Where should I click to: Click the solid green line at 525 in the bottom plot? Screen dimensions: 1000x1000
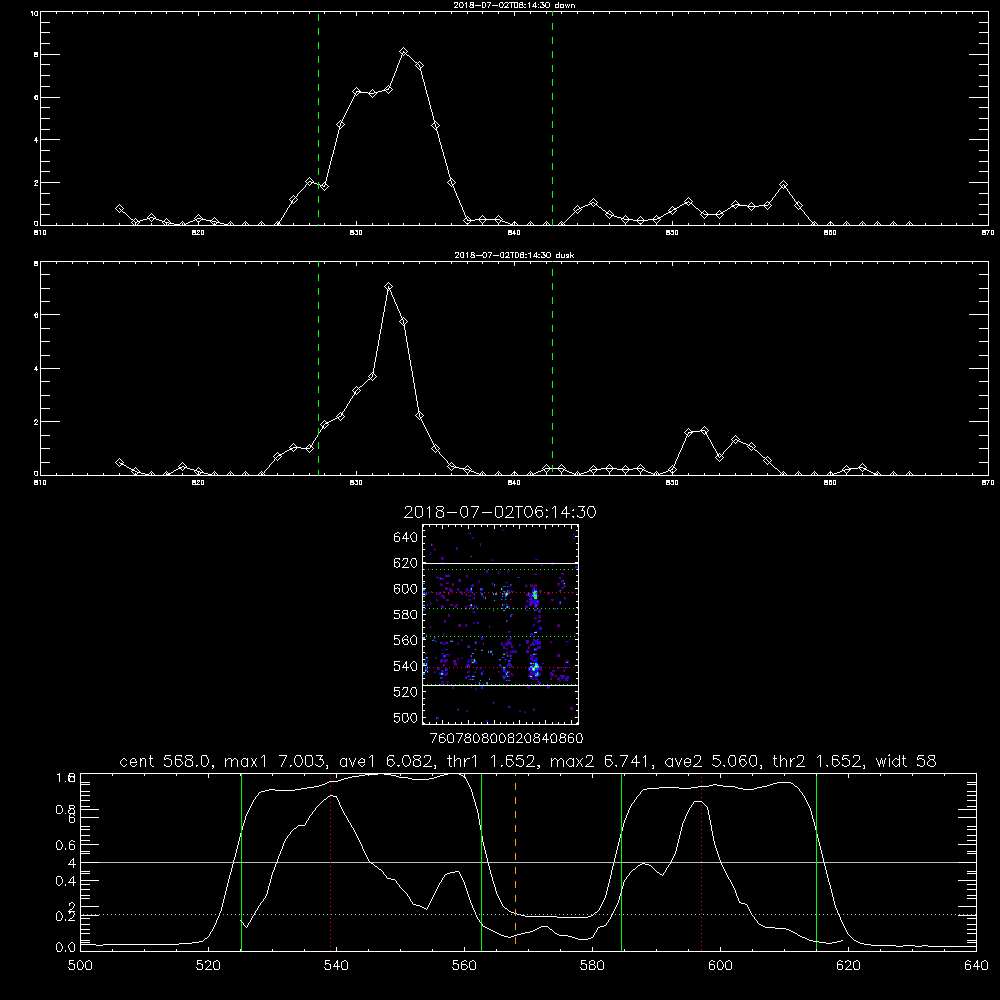[241, 862]
